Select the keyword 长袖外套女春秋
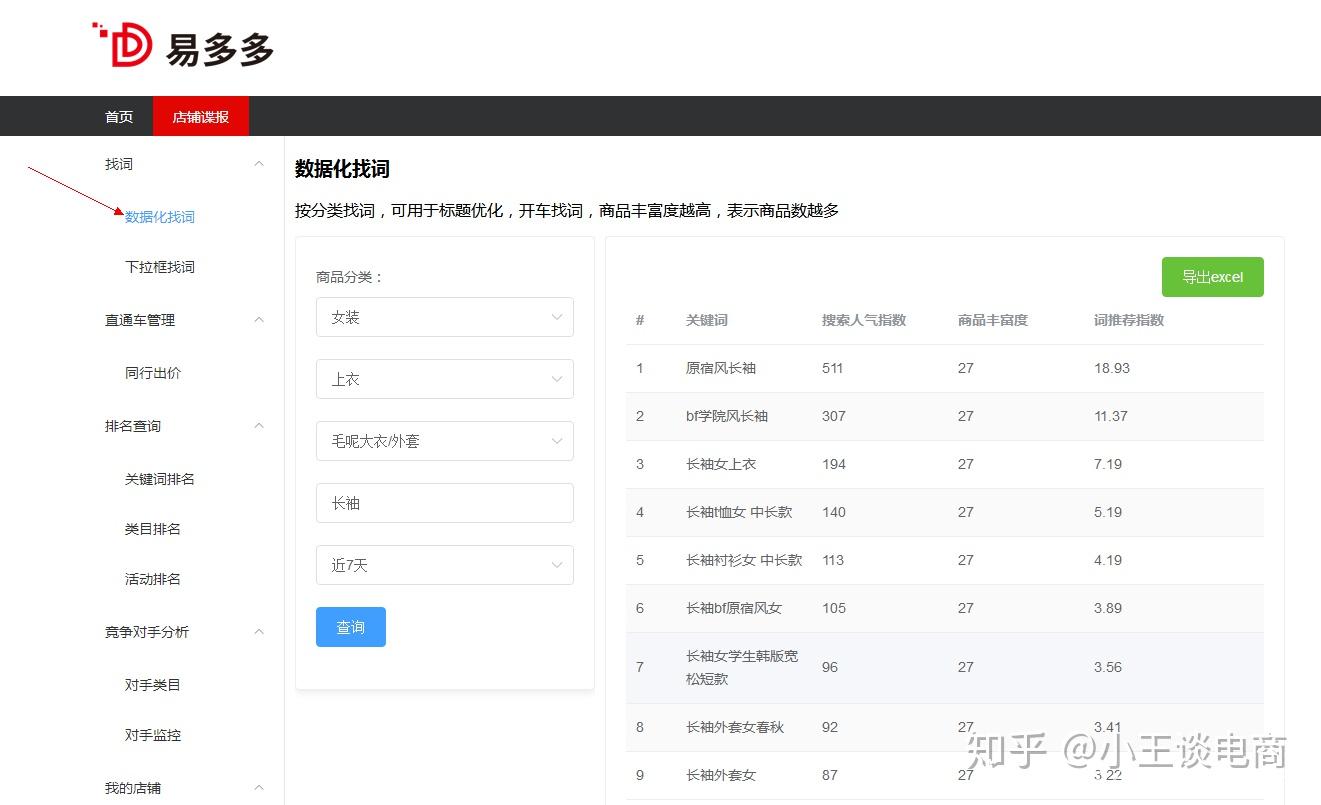 (x=735, y=727)
